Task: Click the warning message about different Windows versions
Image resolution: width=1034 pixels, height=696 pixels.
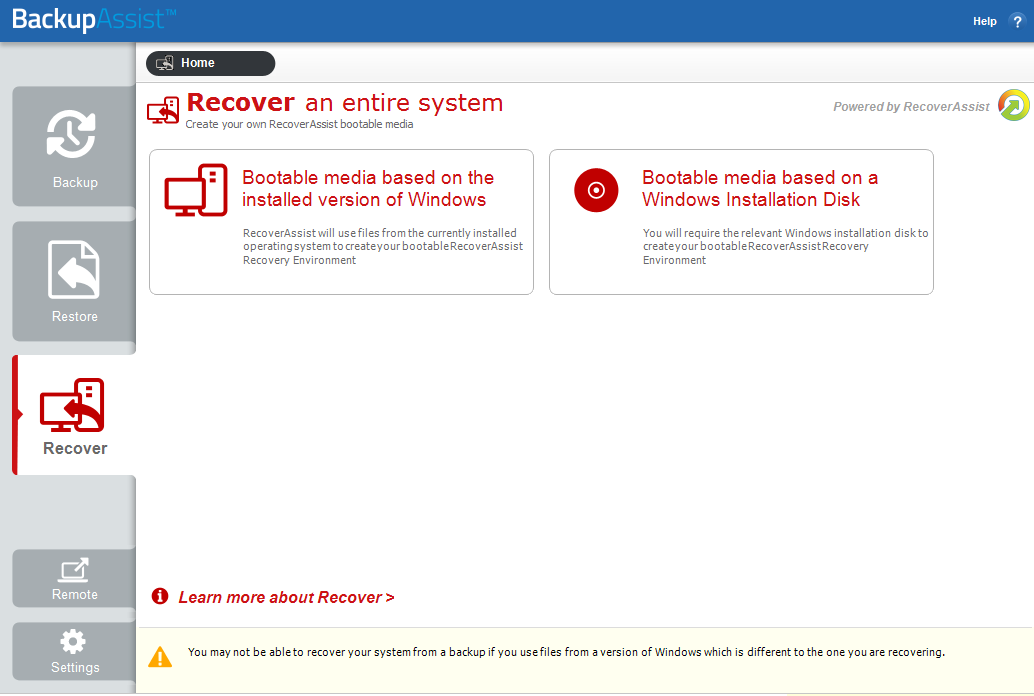Action: [x=566, y=652]
